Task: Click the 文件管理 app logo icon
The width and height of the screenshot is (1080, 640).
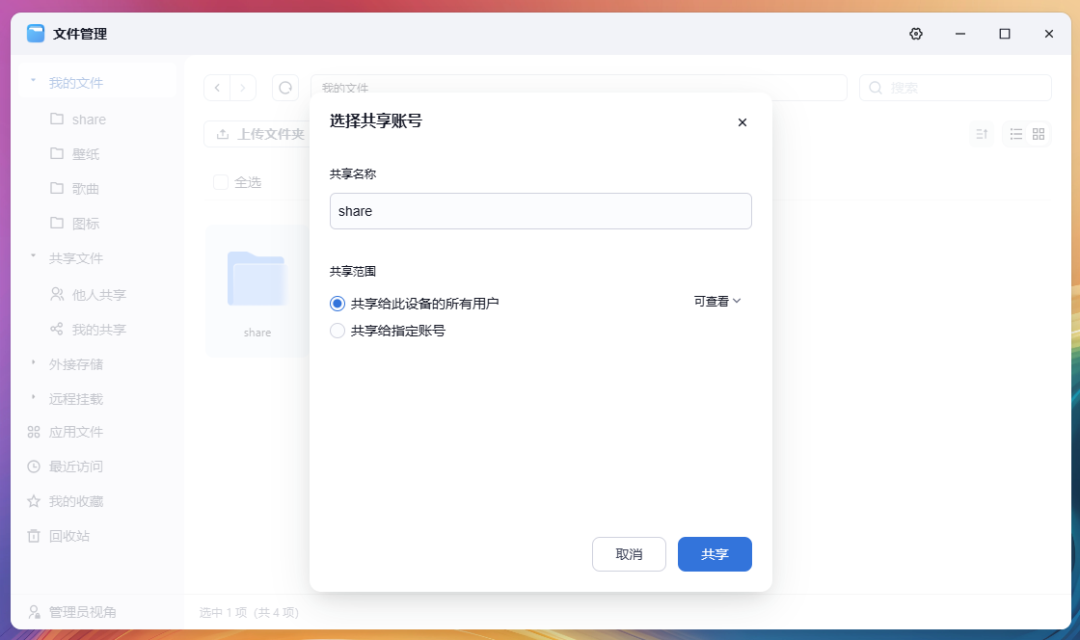Action: tap(36, 33)
